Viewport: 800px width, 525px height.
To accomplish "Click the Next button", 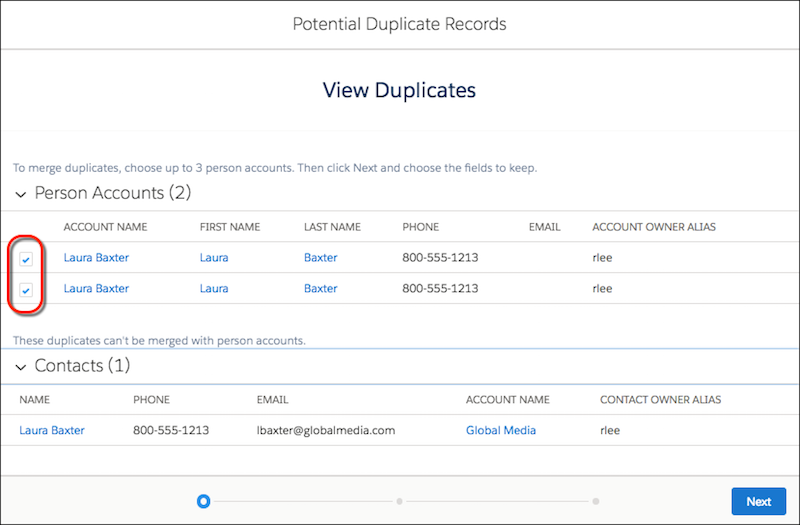I will tap(759, 502).
